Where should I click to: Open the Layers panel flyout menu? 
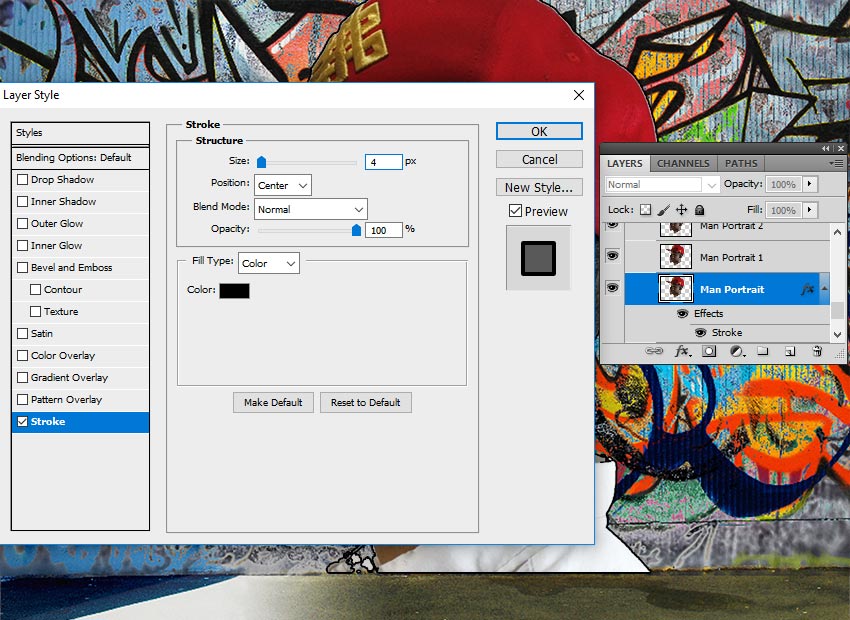[x=840, y=163]
